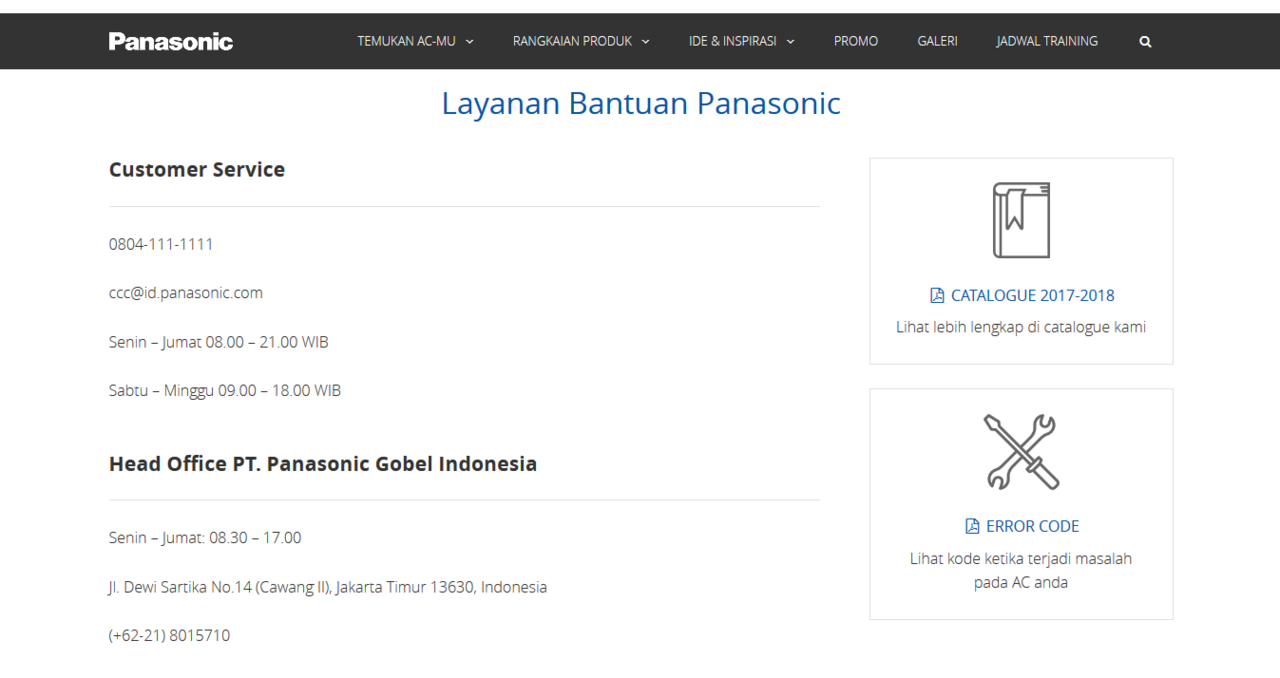Screen dimensions: 1280x678
Task: Open the search magnifier icon
Action: point(1145,42)
